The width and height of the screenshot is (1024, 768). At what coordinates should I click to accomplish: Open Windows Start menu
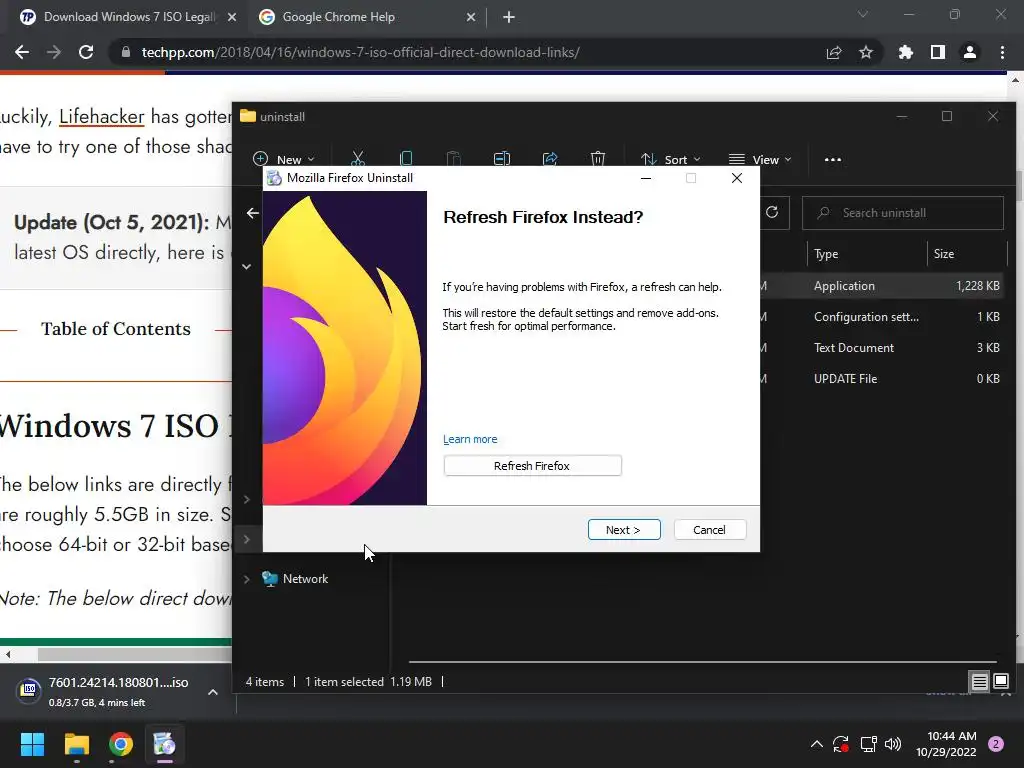click(x=32, y=744)
